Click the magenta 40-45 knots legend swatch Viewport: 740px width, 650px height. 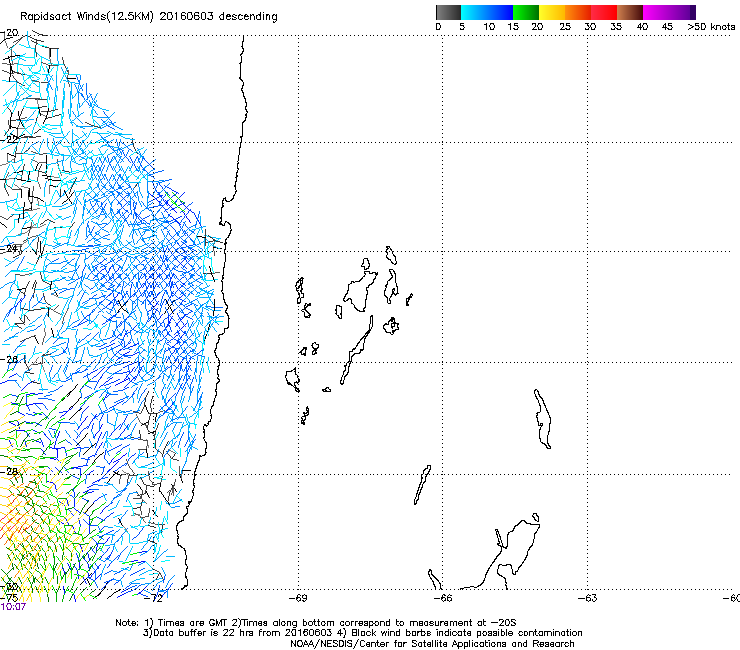(656, 12)
